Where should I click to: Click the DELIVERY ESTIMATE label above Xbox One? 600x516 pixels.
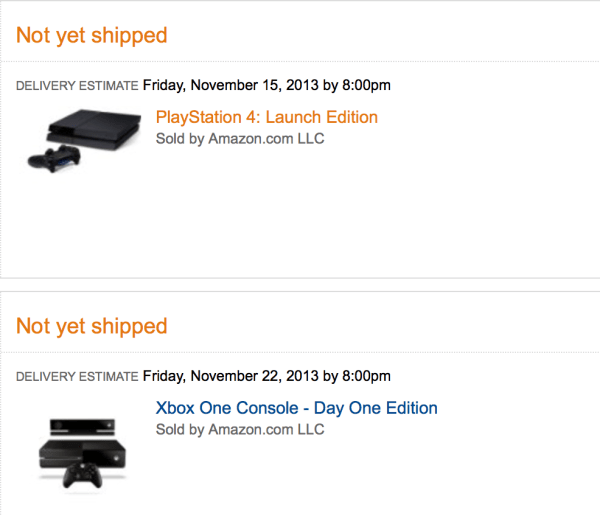(77, 377)
